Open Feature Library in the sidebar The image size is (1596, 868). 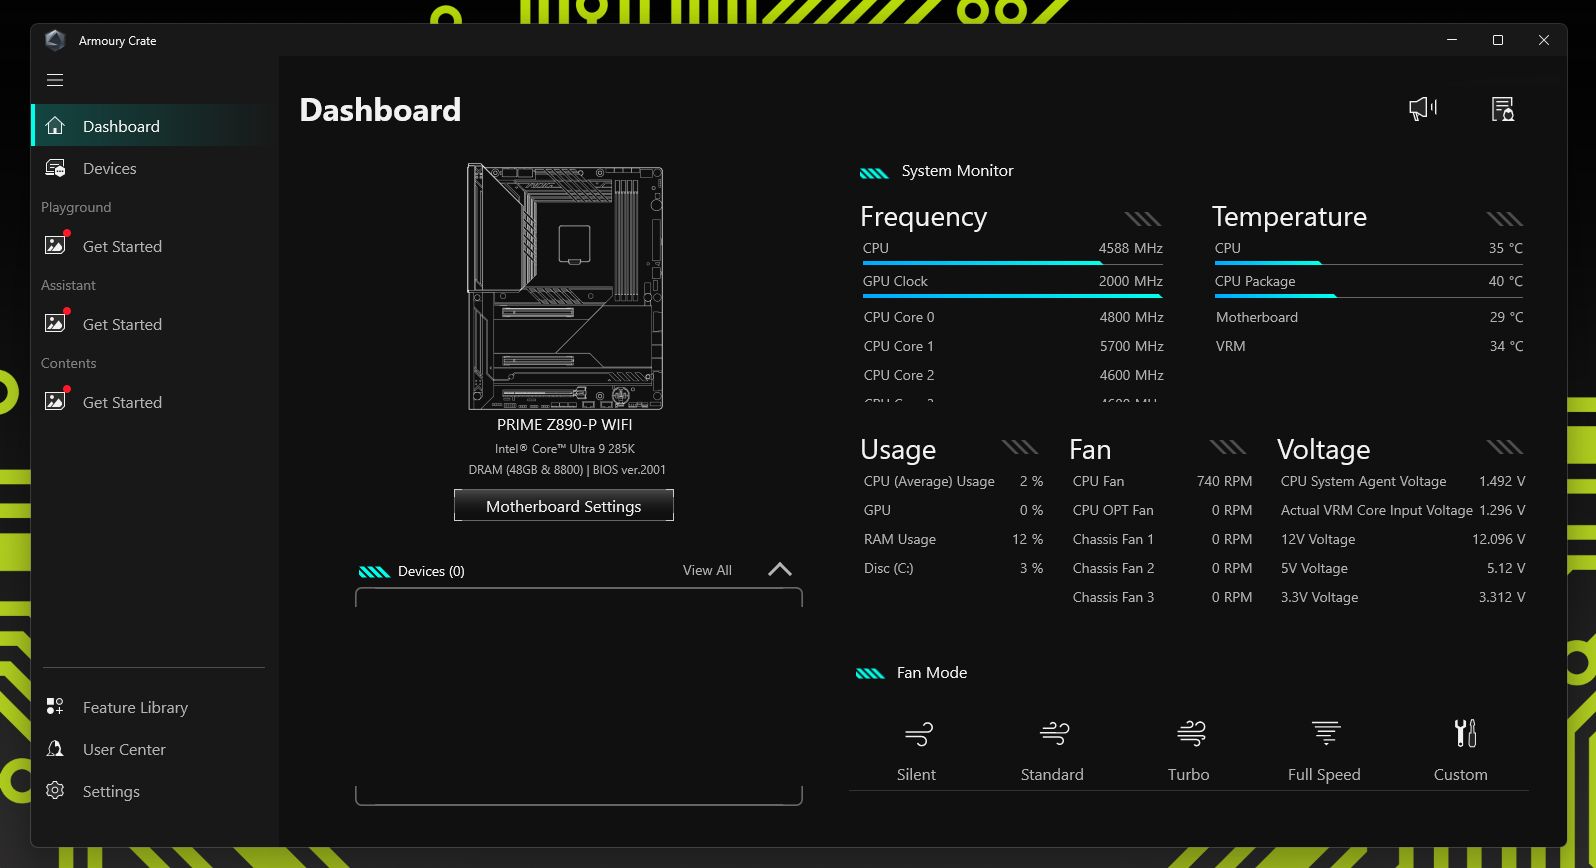(x=155, y=707)
